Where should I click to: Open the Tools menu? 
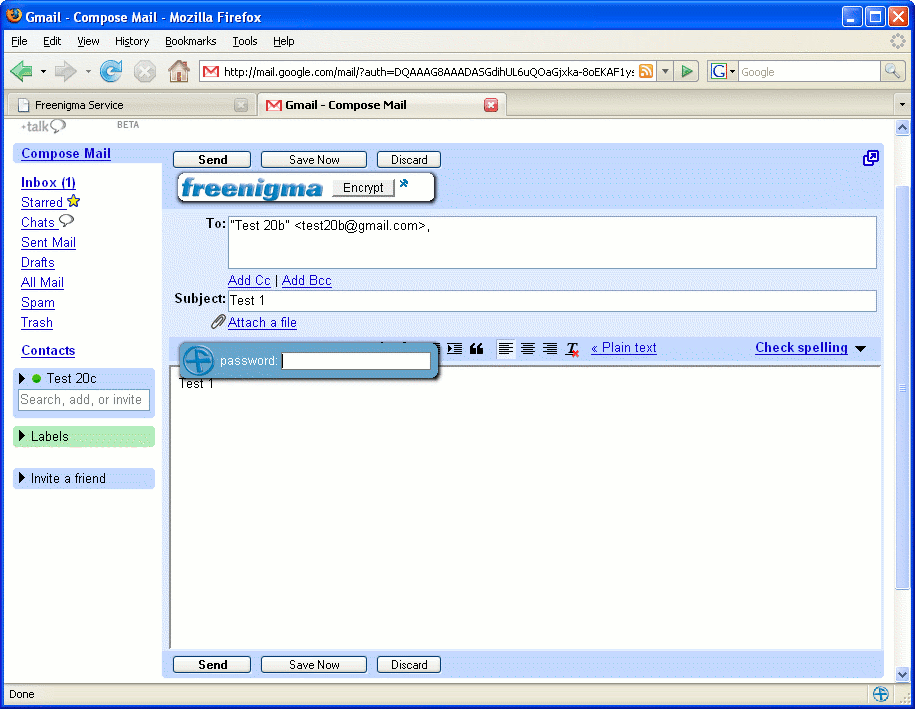tap(245, 41)
